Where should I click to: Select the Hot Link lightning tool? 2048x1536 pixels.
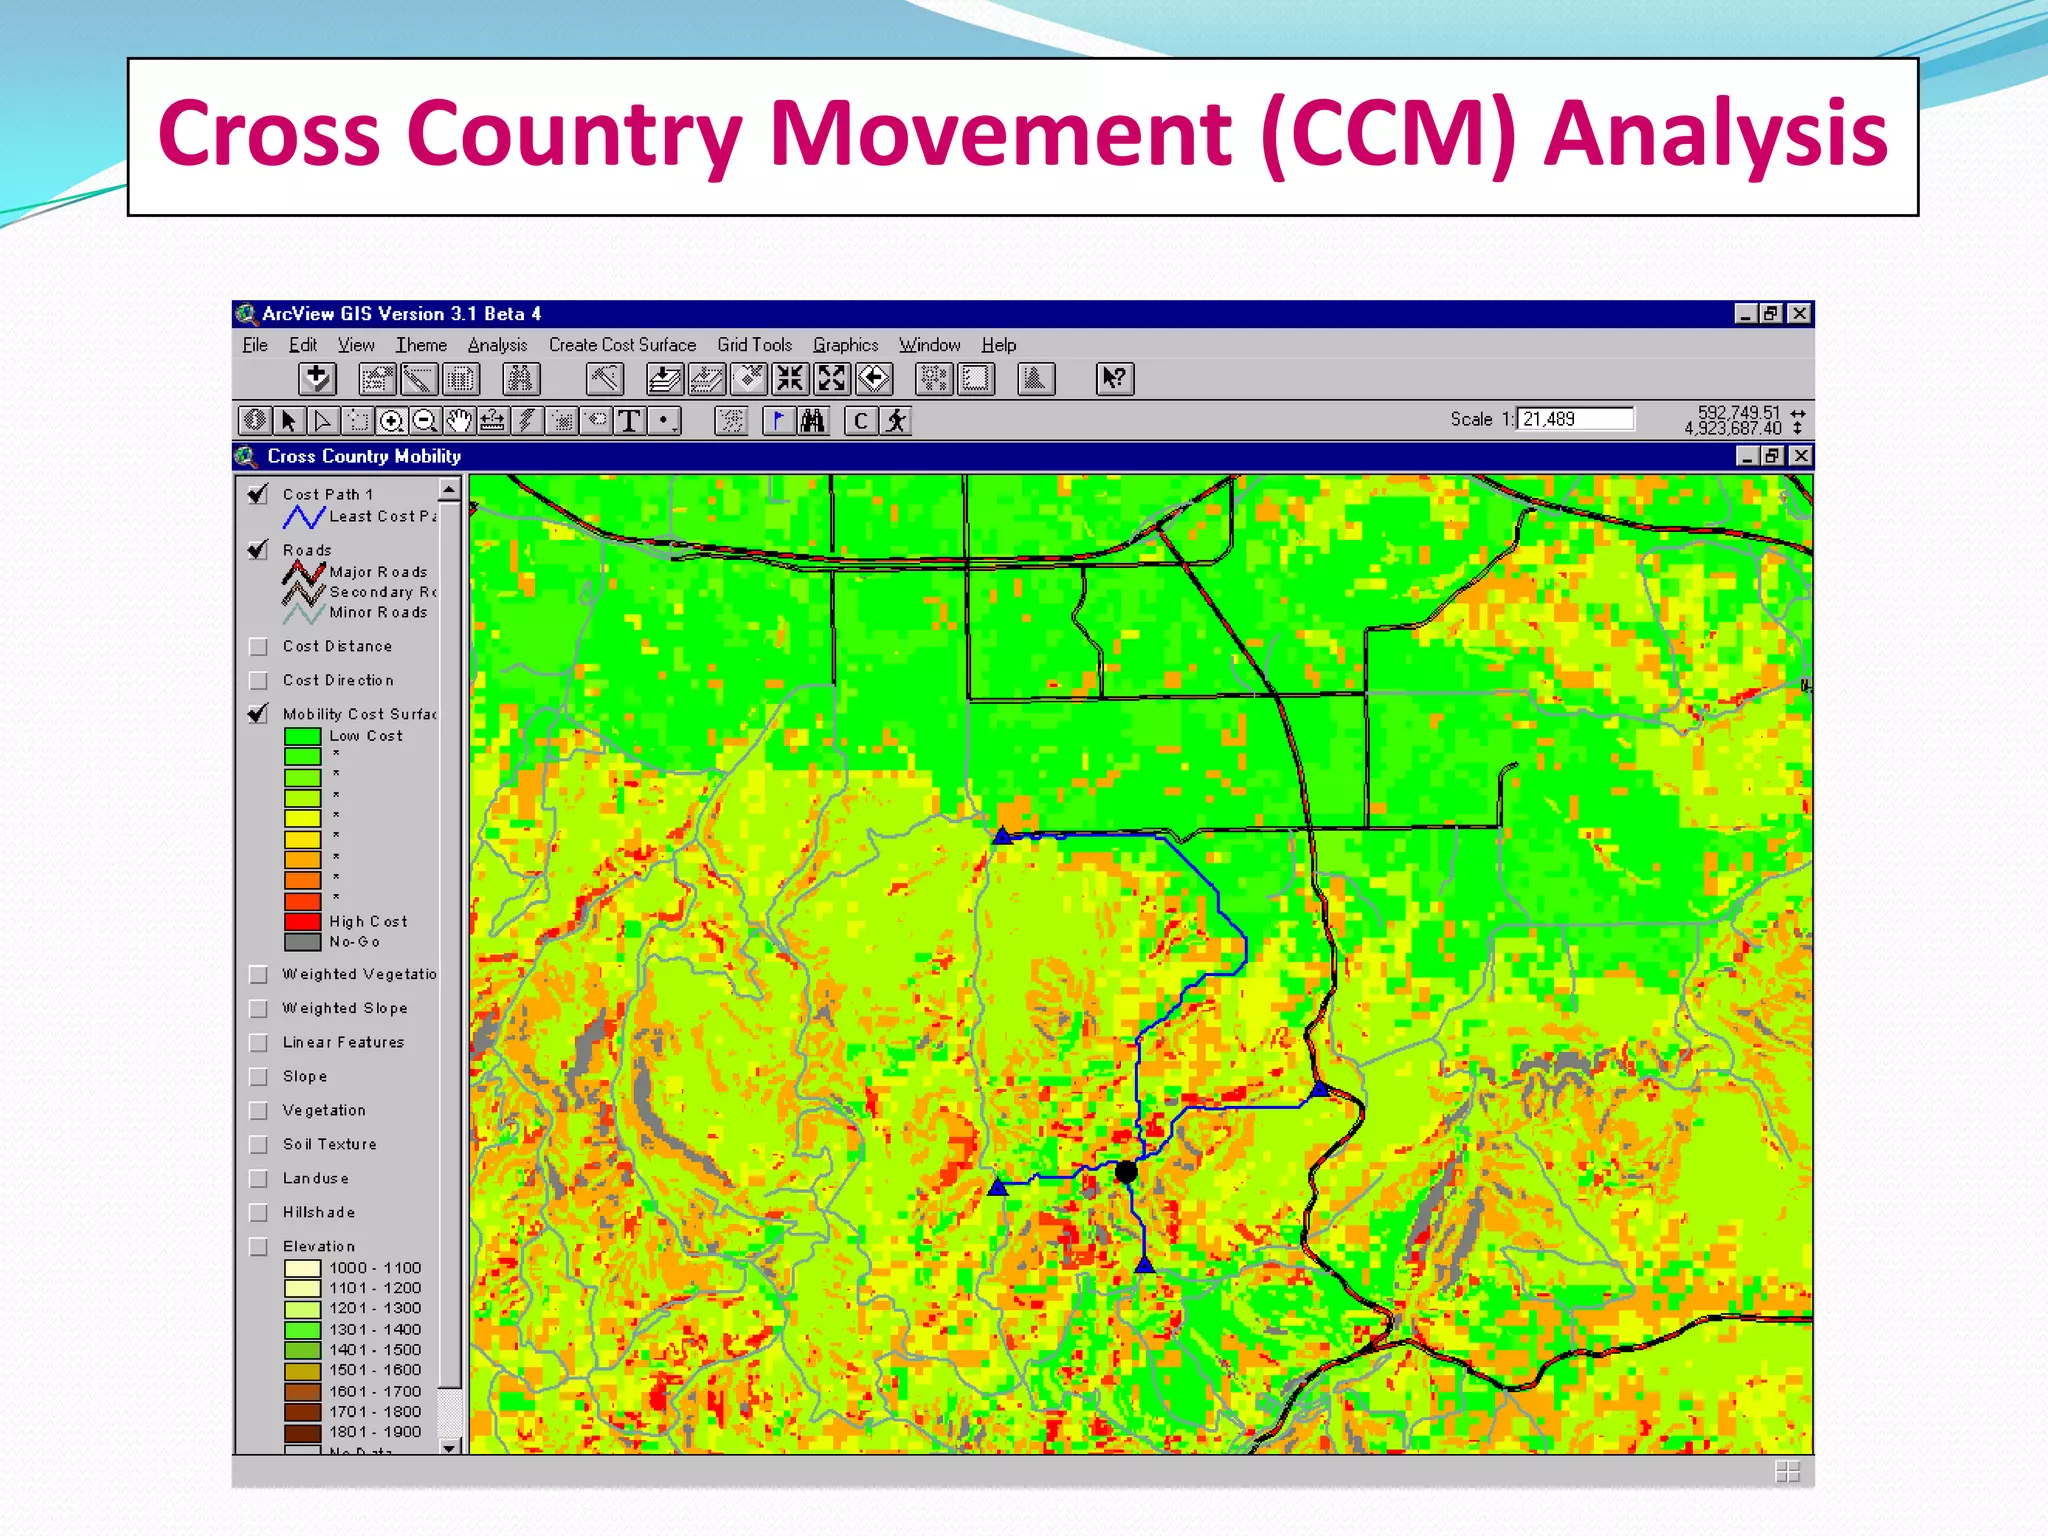(x=527, y=421)
